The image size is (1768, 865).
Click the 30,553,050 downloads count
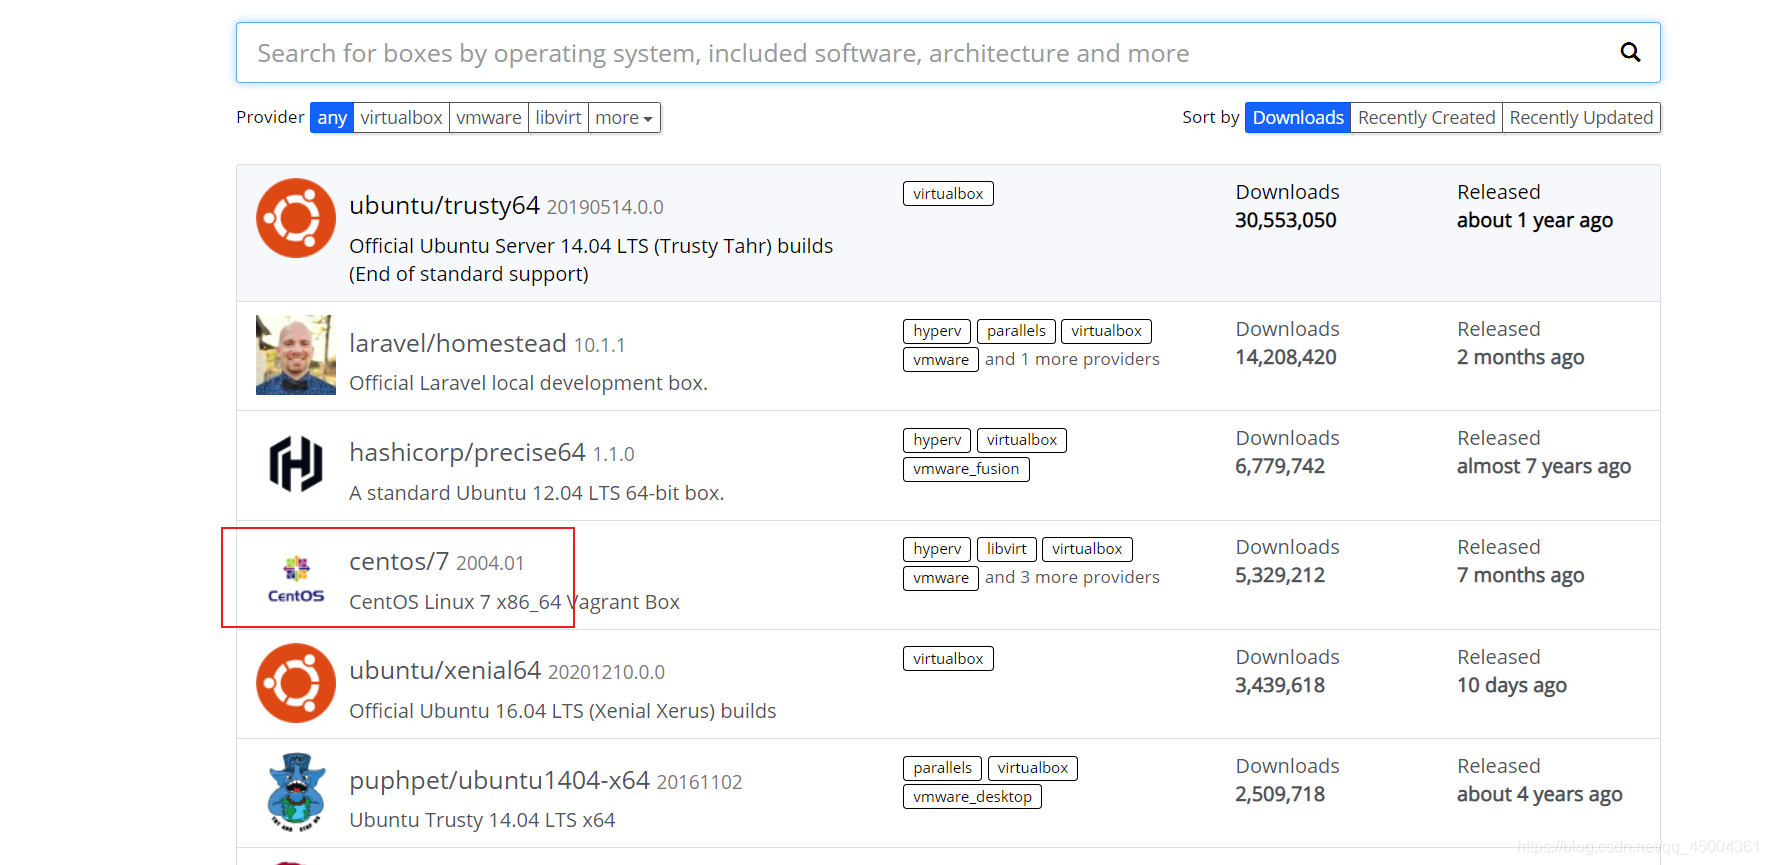point(1286,220)
